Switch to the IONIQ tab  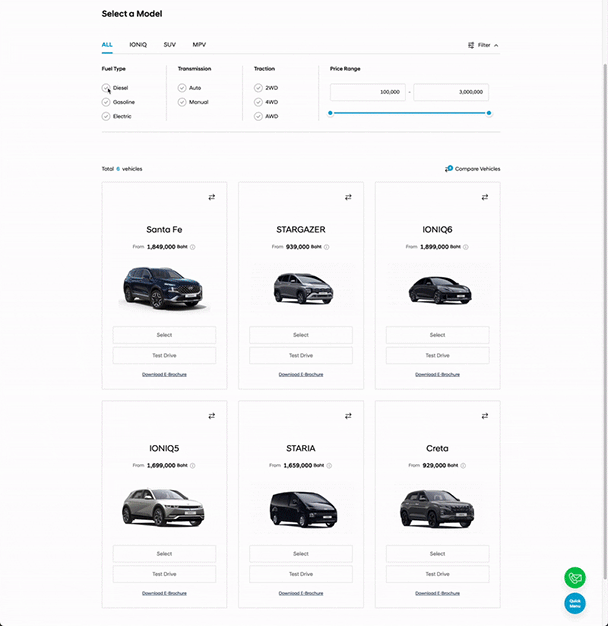137,45
